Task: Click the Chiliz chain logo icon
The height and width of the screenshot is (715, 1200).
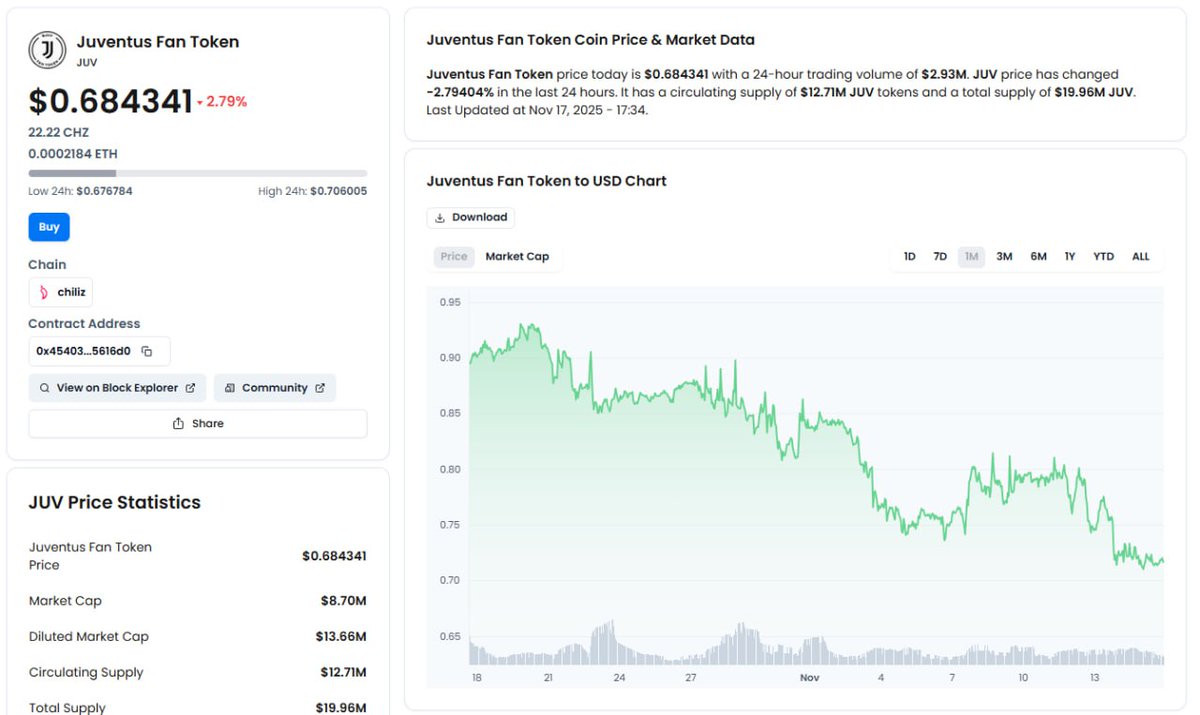Action: click(x=43, y=292)
